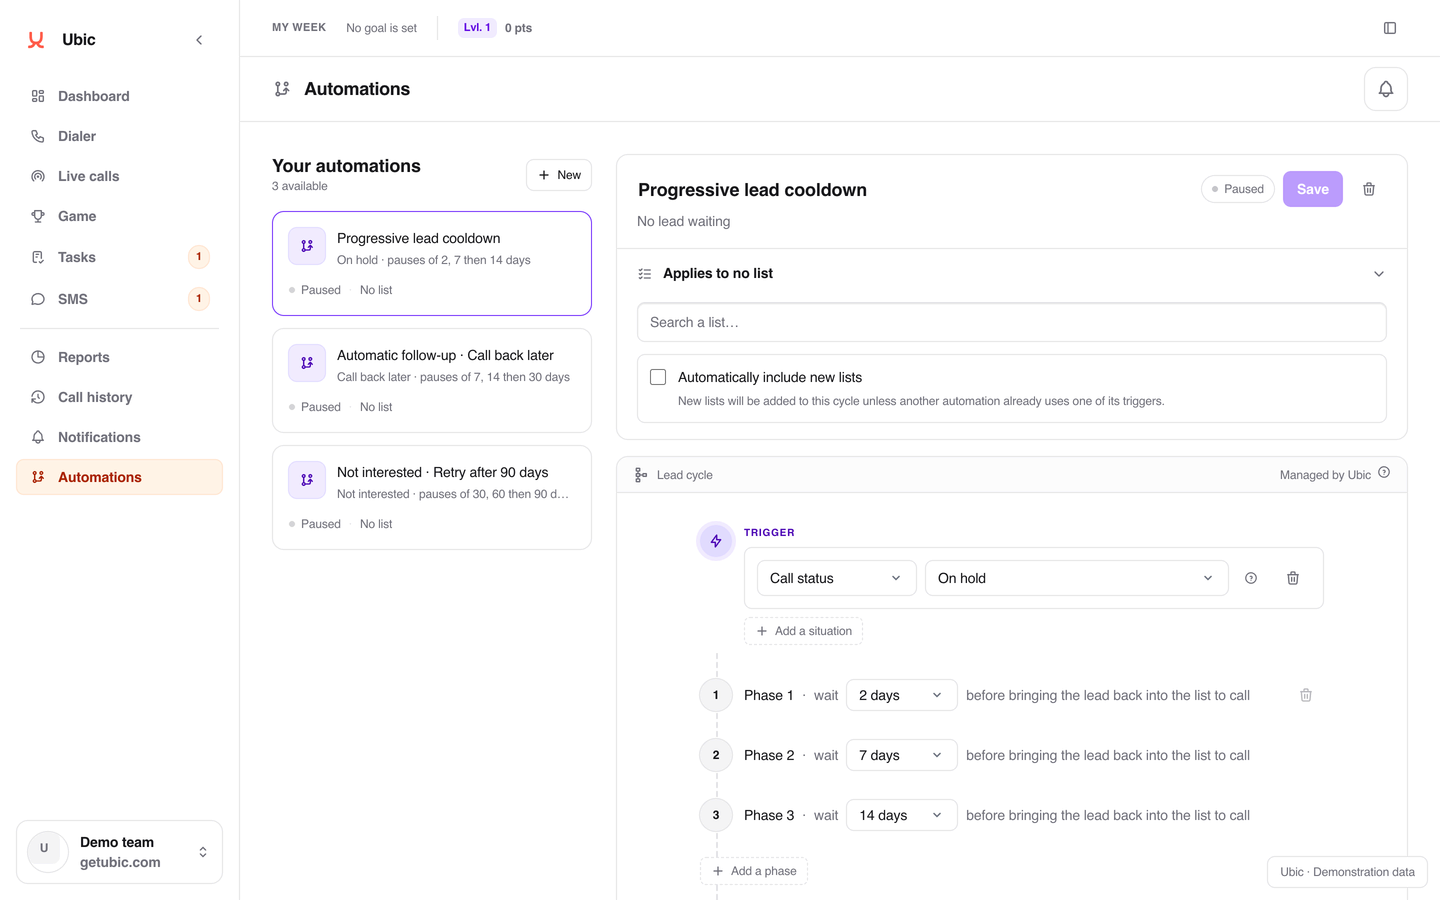Create a New automation
This screenshot has height=900, width=1440.
(559, 175)
